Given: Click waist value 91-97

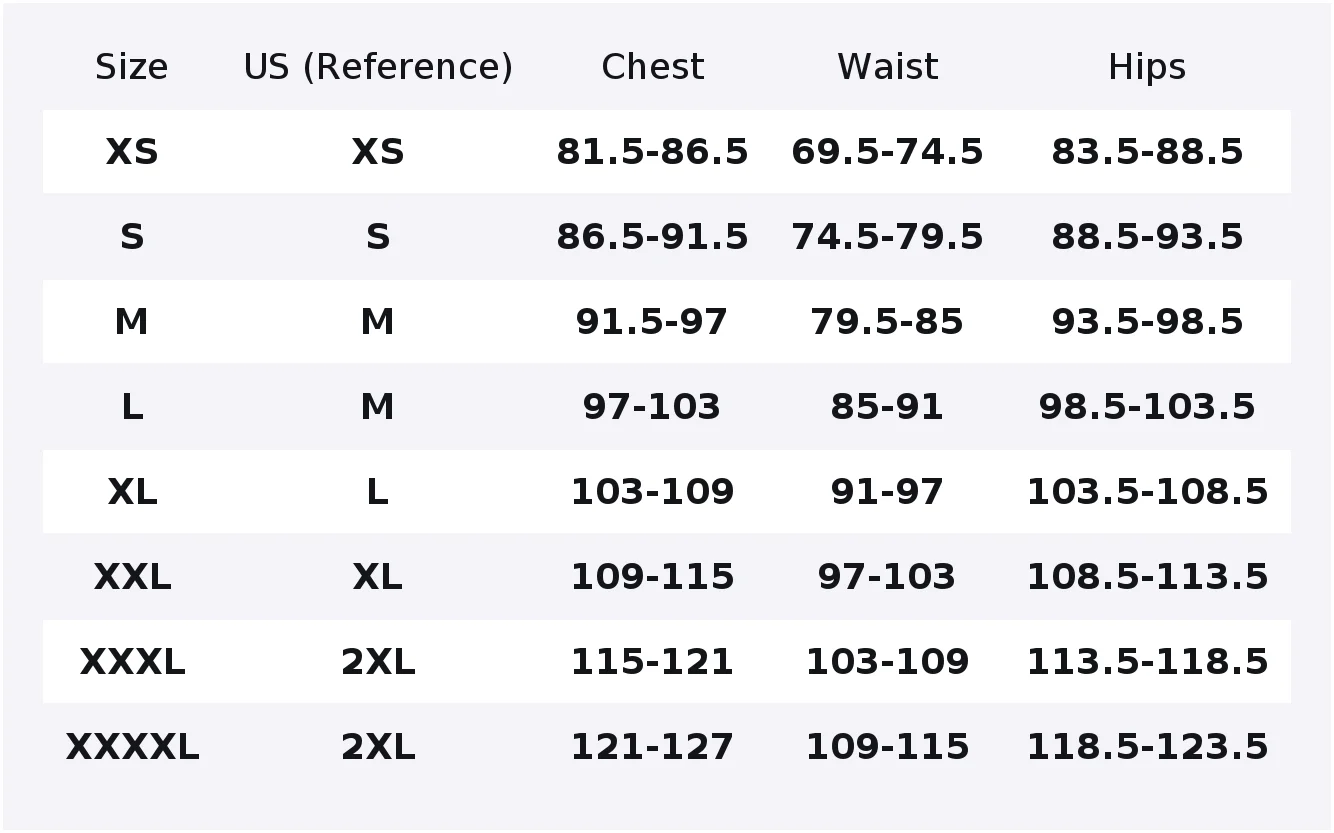Looking at the screenshot, I should [887, 492].
